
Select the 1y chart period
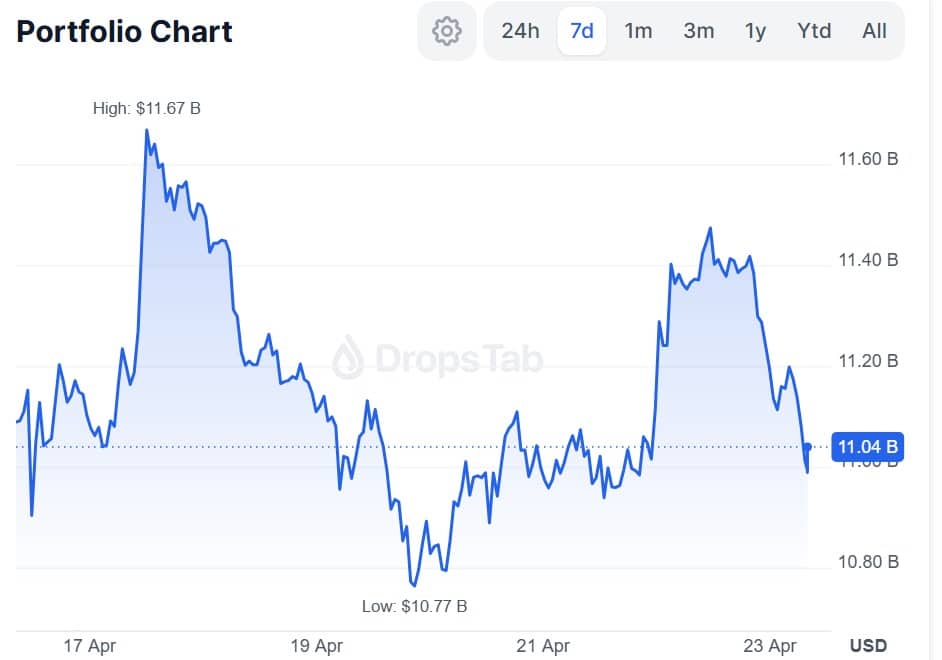[x=755, y=31]
